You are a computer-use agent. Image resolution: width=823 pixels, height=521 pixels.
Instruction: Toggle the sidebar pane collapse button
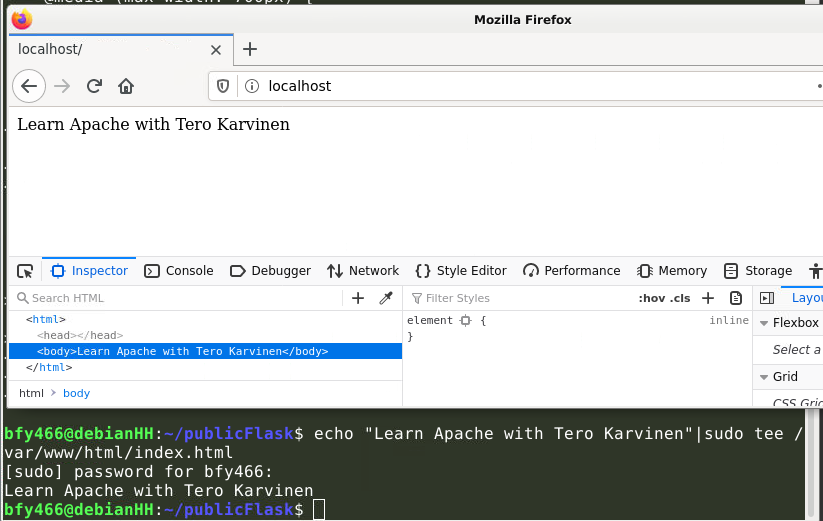click(x=767, y=298)
